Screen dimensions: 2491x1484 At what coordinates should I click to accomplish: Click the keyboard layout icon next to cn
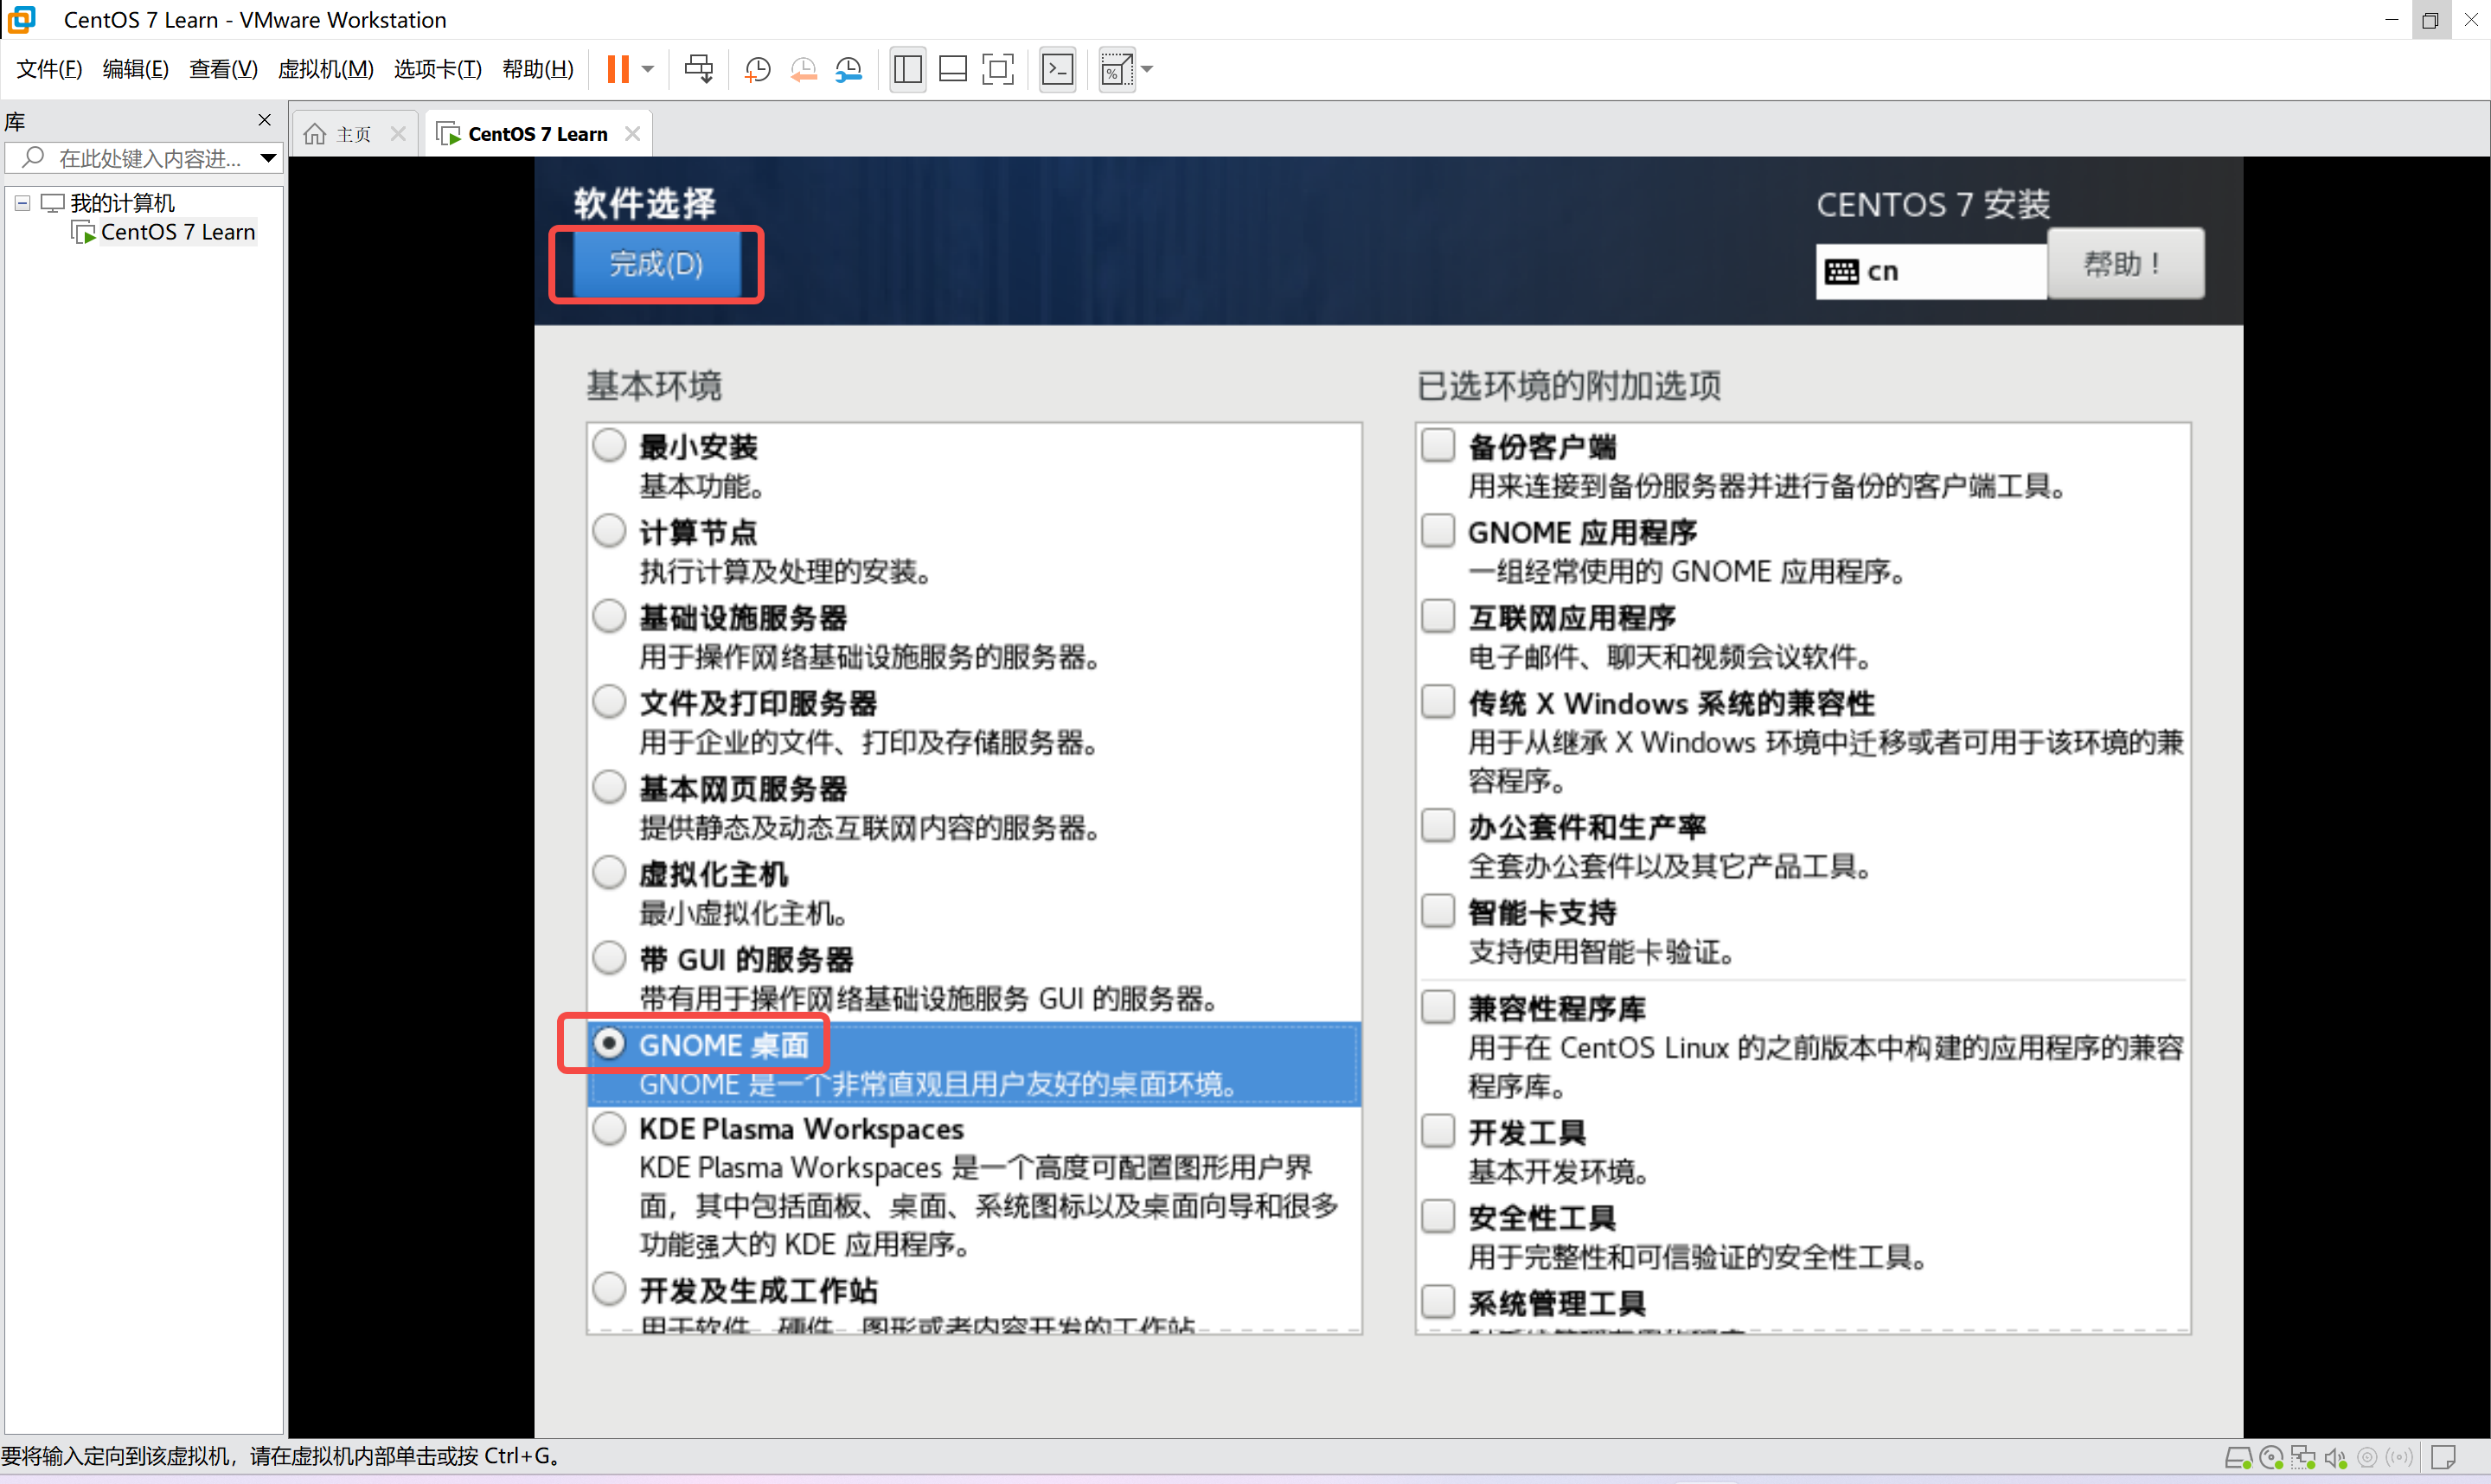click(x=1841, y=271)
